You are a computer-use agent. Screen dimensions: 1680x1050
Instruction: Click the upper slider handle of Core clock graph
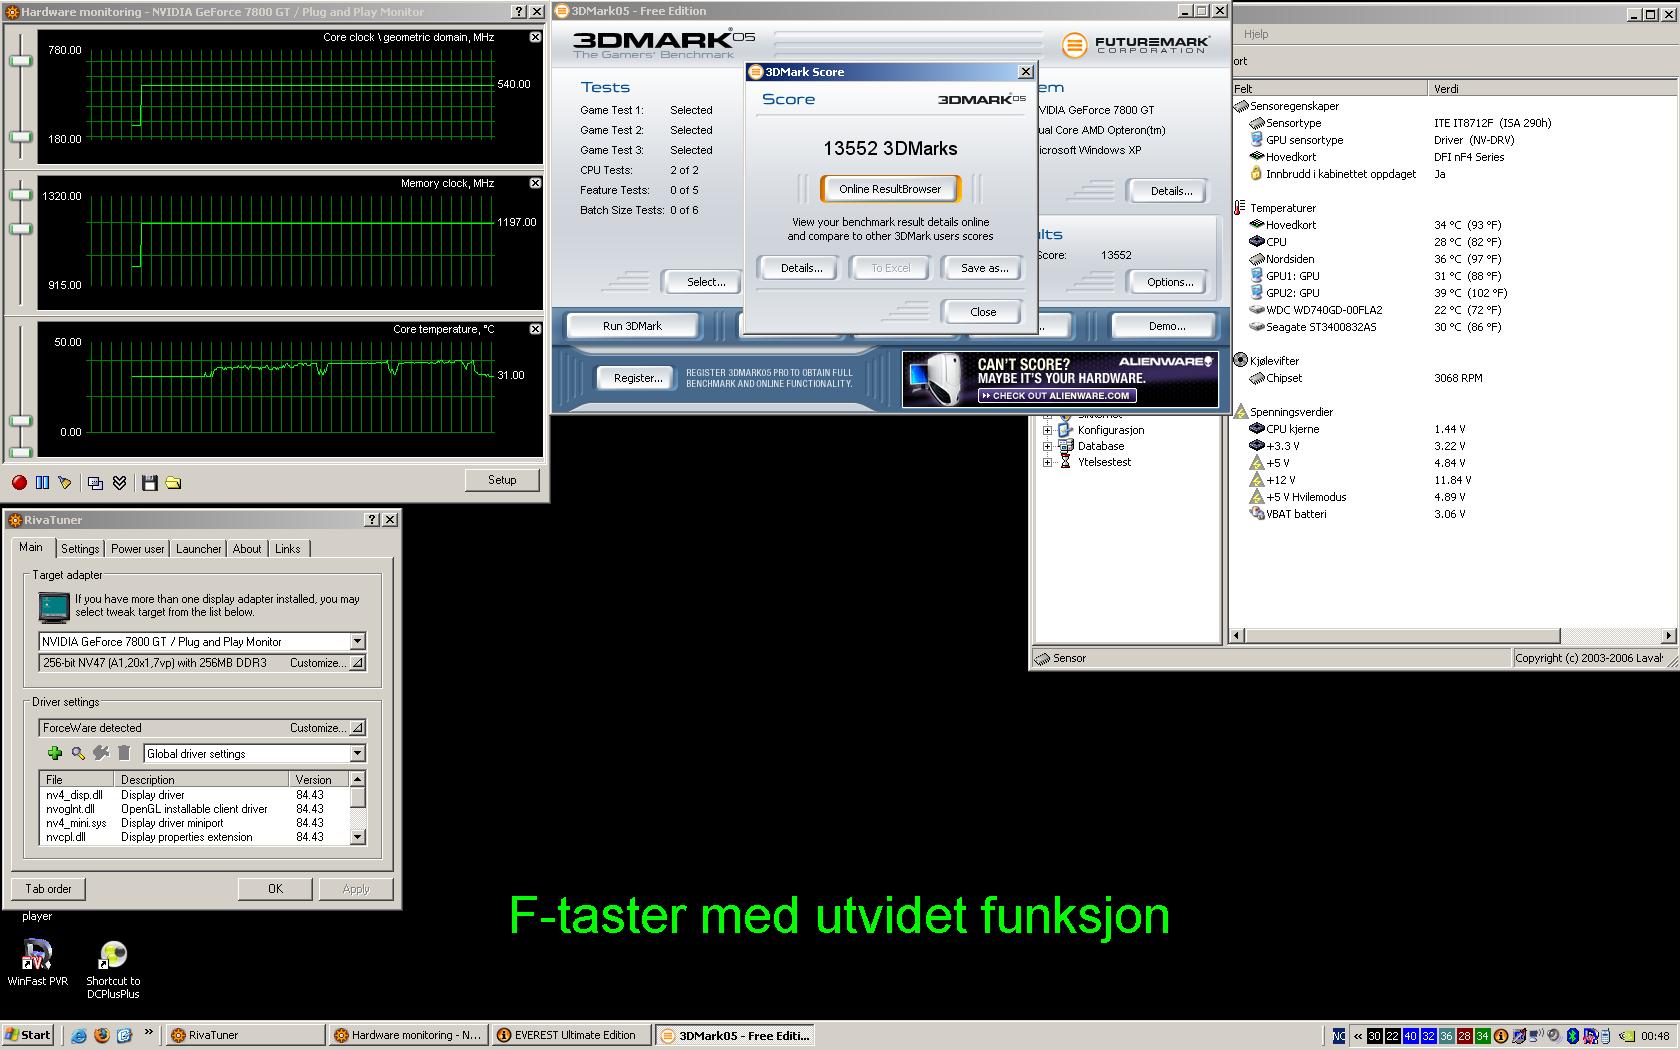tap(20, 61)
